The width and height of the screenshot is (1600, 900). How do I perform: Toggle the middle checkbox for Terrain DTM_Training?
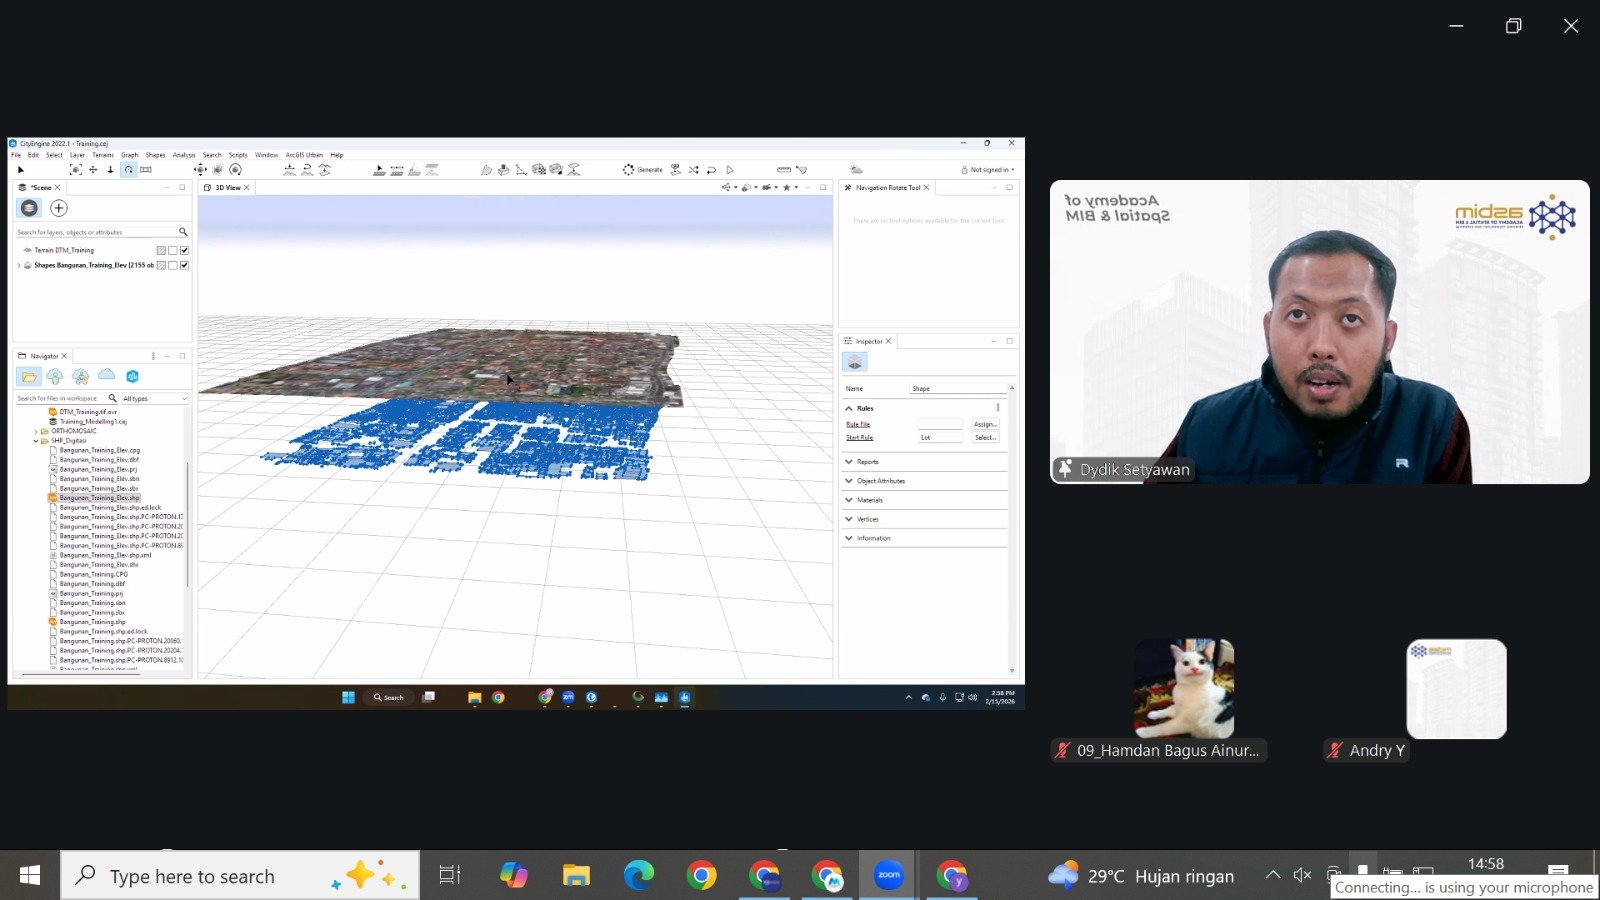[173, 250]
